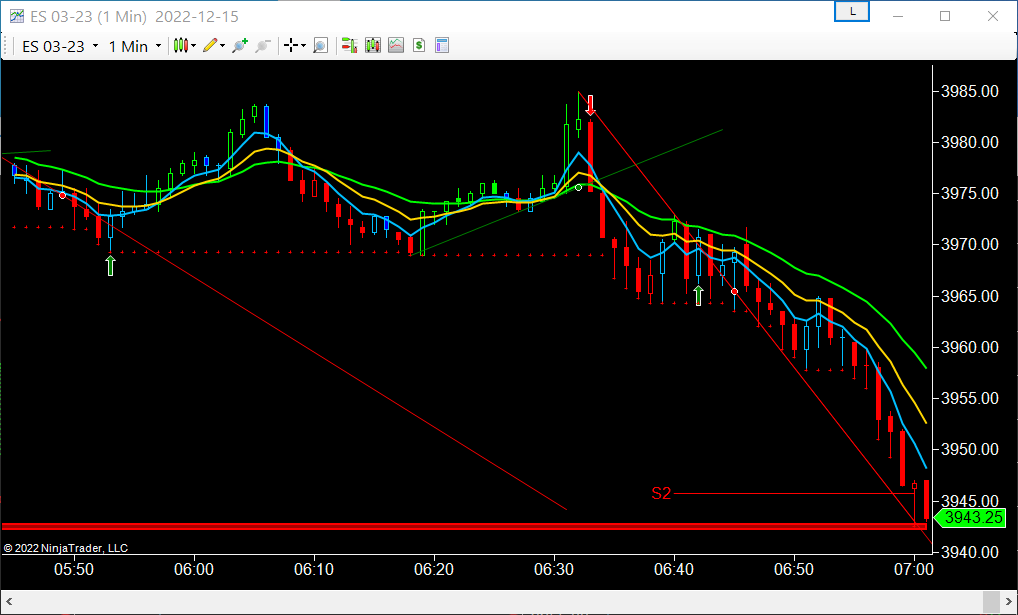Expand the drawing tools dropdown arrow
The height and width of the screenshot is (615, 1018).
pyautogui.click(x=223, y=46)
